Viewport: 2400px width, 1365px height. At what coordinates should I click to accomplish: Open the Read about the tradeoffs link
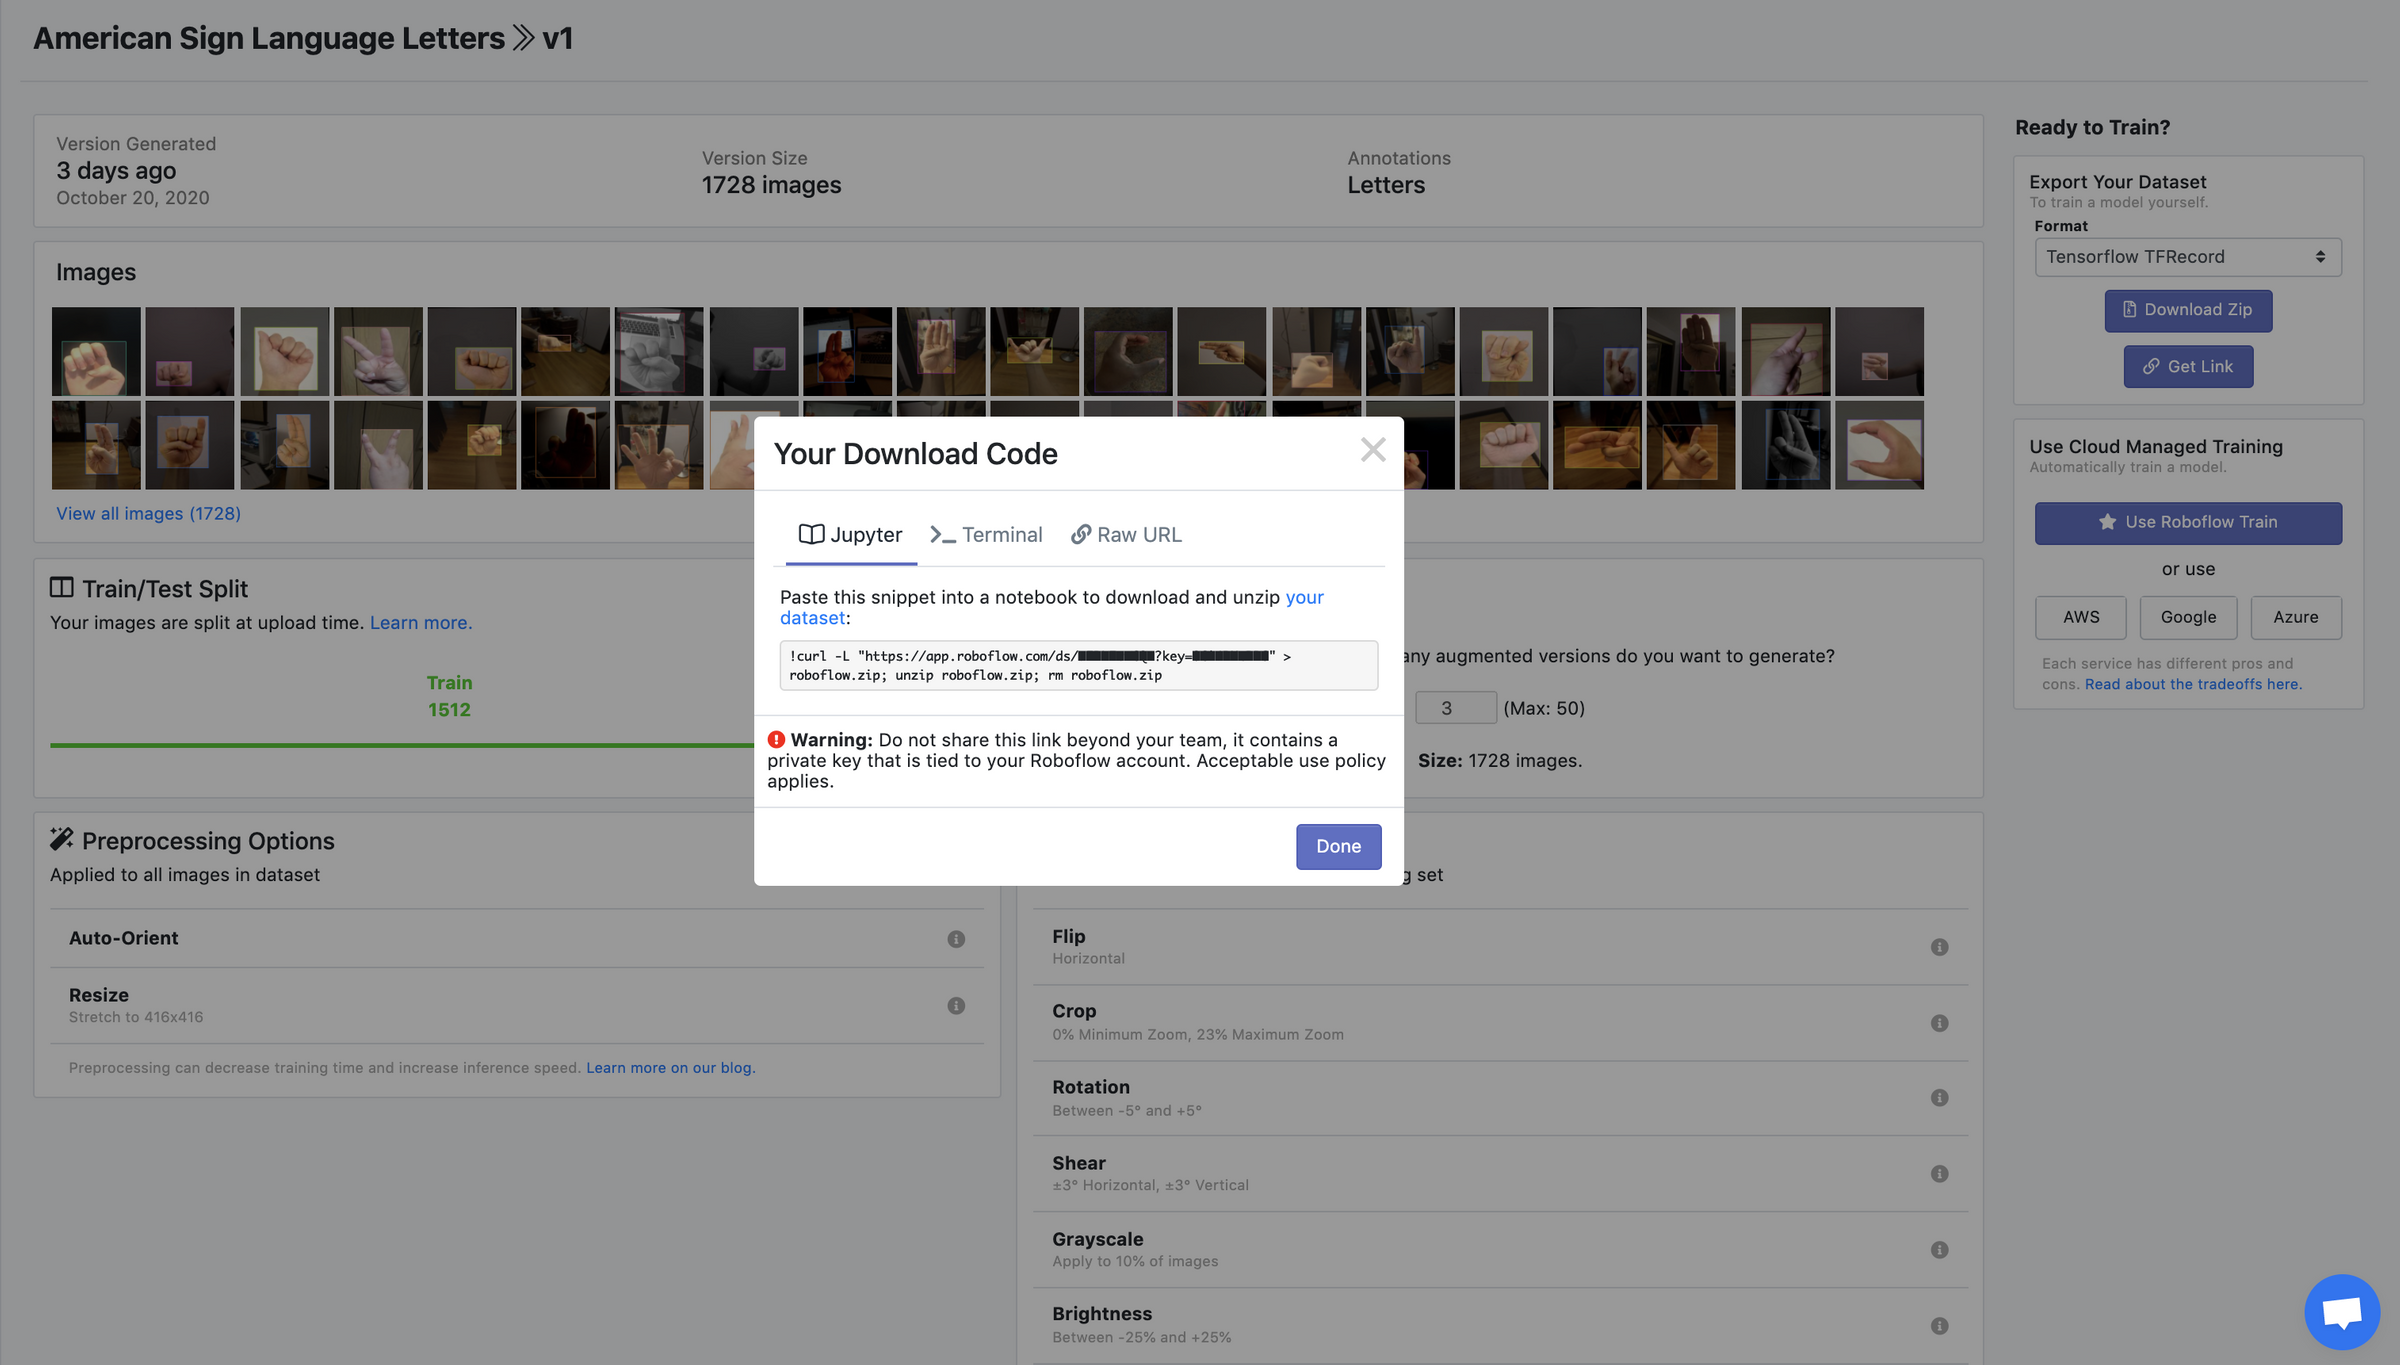coord(2192,684)
